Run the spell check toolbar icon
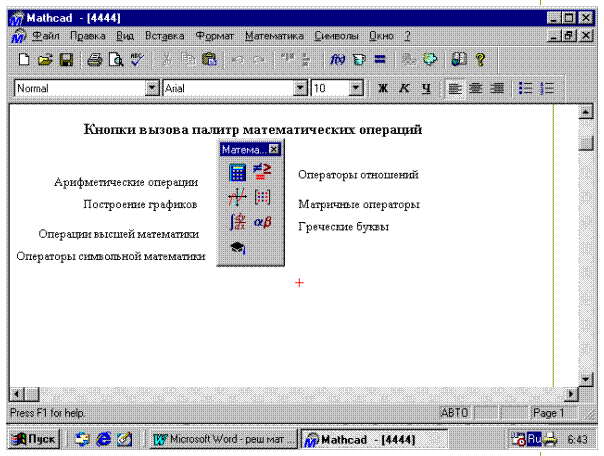604x456 pixels. (x=137, y=60)
